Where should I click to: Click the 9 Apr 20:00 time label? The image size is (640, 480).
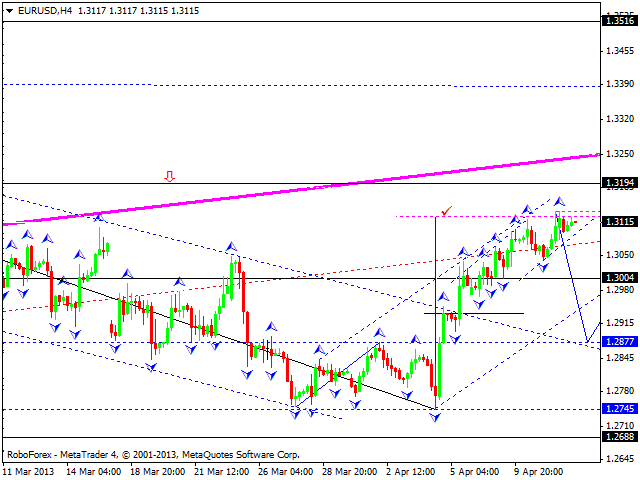tap(536, 470)
